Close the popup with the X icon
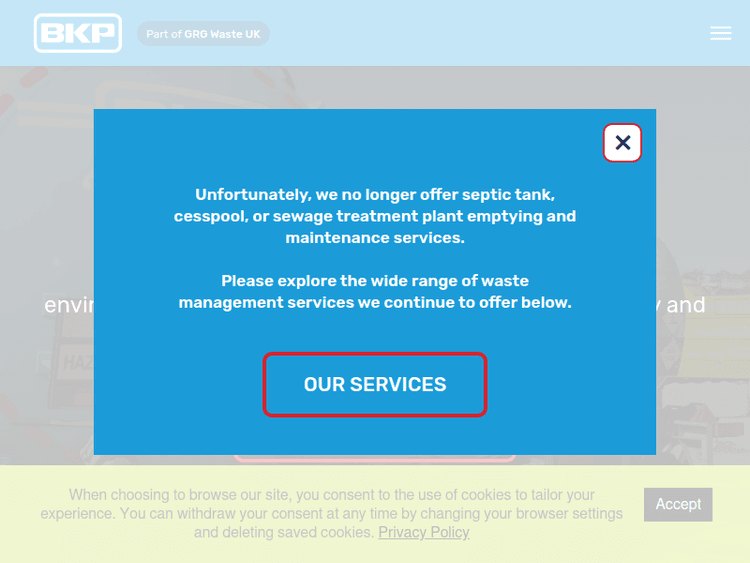The height and width of the screenshot is (563, 750). [622, 143]
